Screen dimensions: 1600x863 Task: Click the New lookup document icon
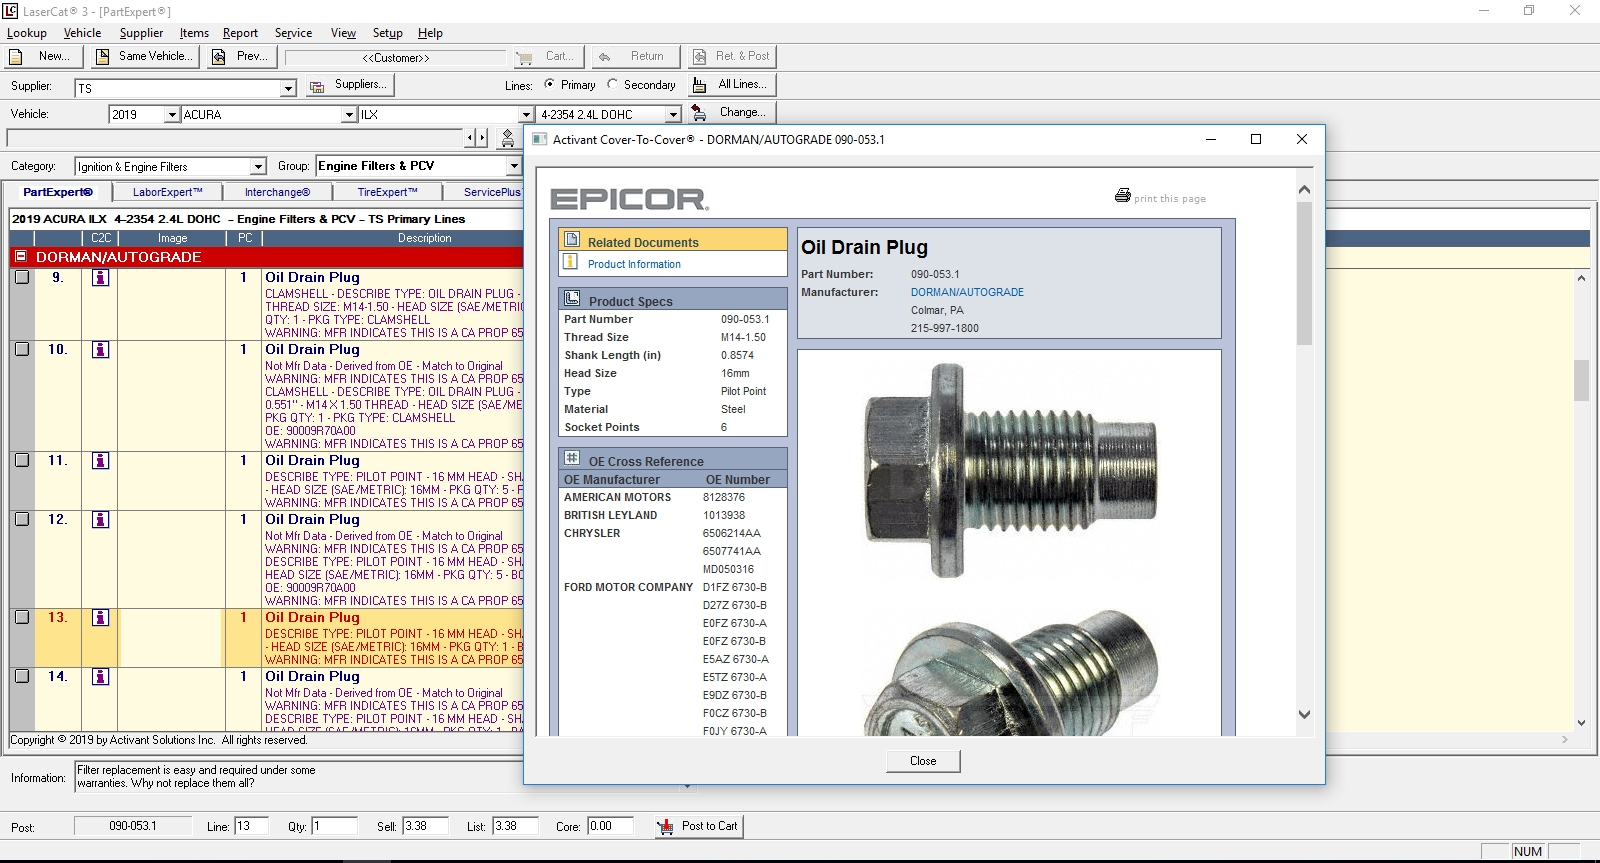(x=16, y=57)
